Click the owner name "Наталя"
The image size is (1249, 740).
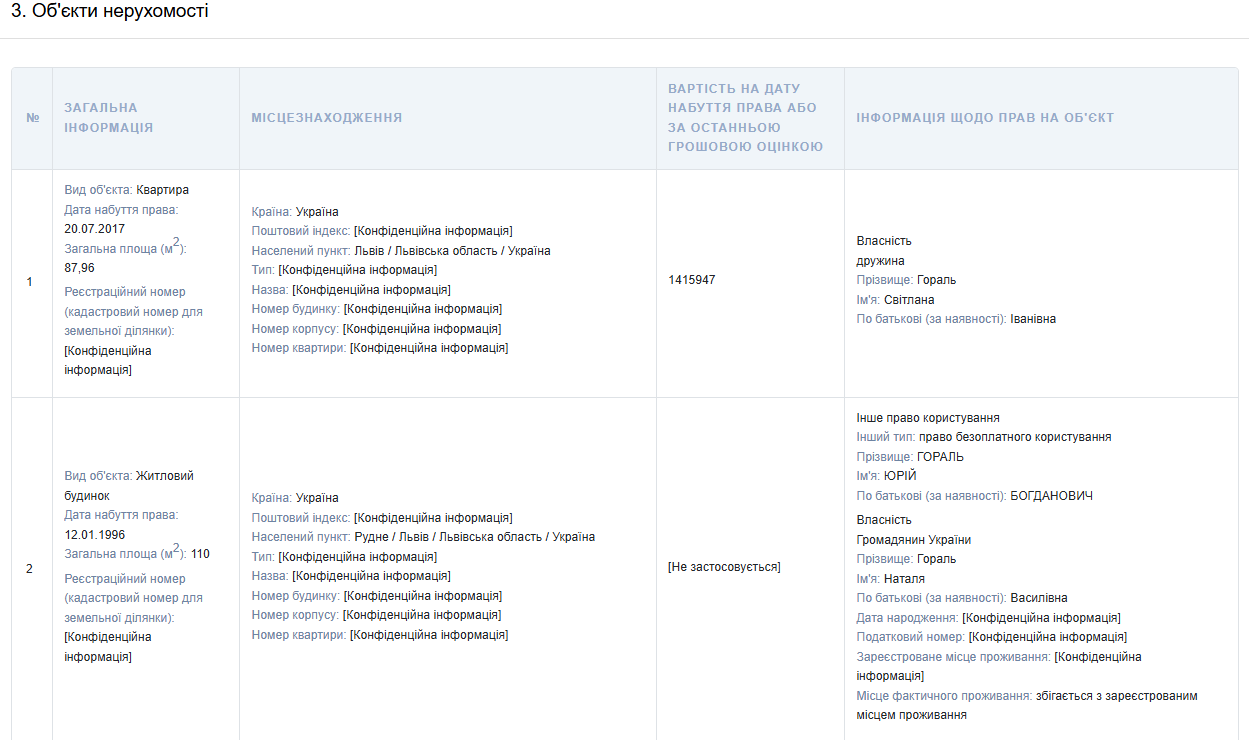coord(904,579)
